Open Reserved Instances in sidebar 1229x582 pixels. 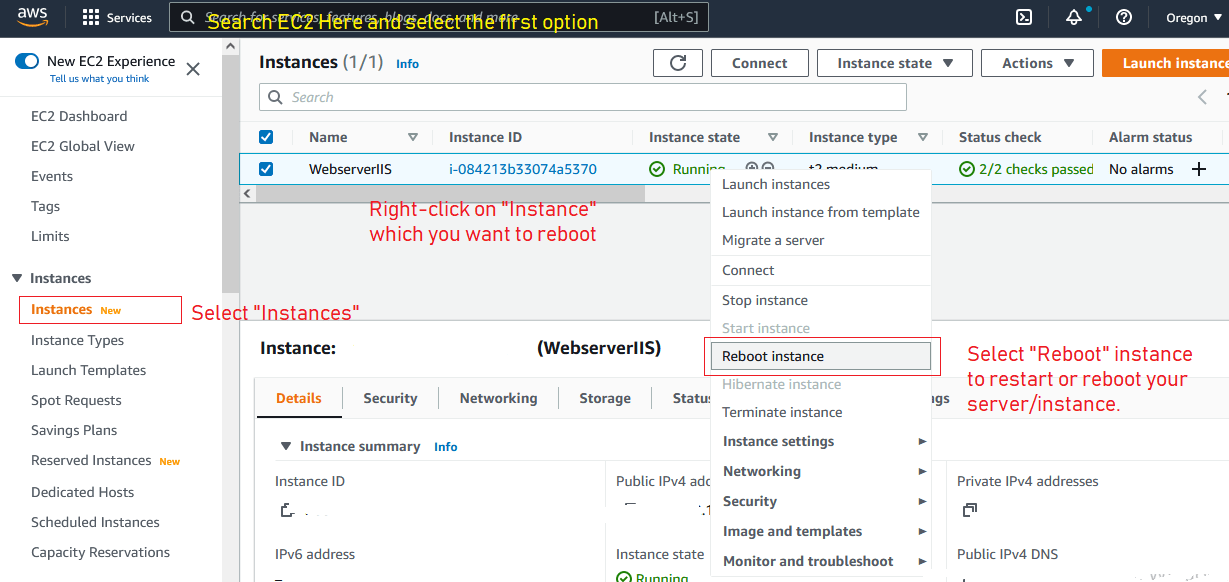(91, 460)
